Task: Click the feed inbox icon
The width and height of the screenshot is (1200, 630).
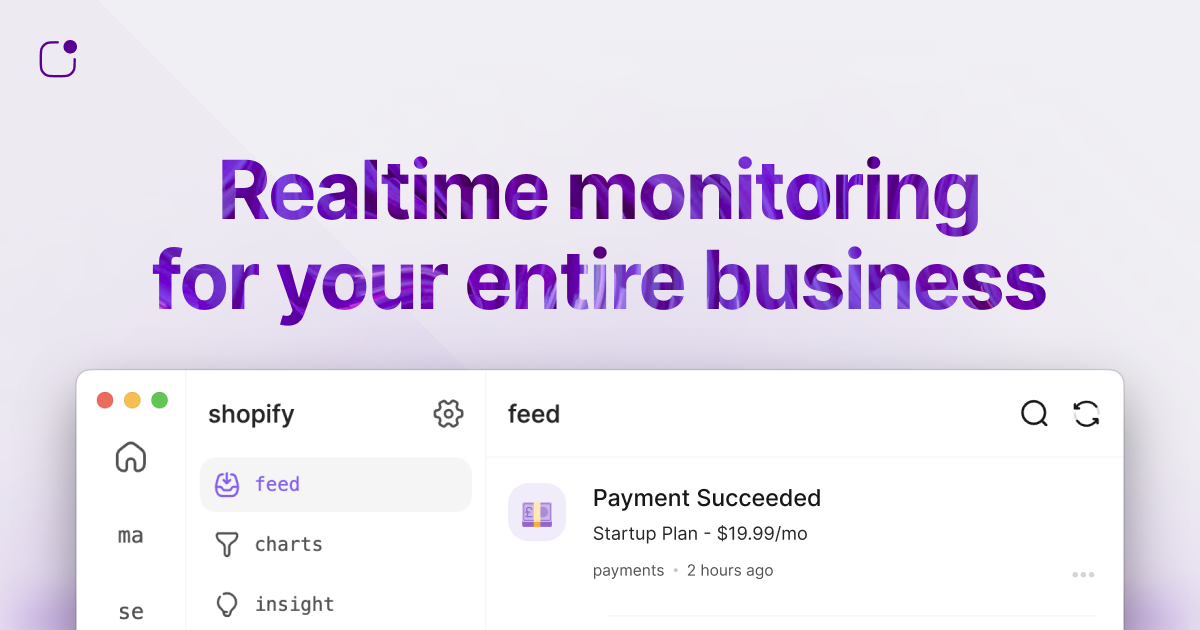Action: [x=228, y=485]
